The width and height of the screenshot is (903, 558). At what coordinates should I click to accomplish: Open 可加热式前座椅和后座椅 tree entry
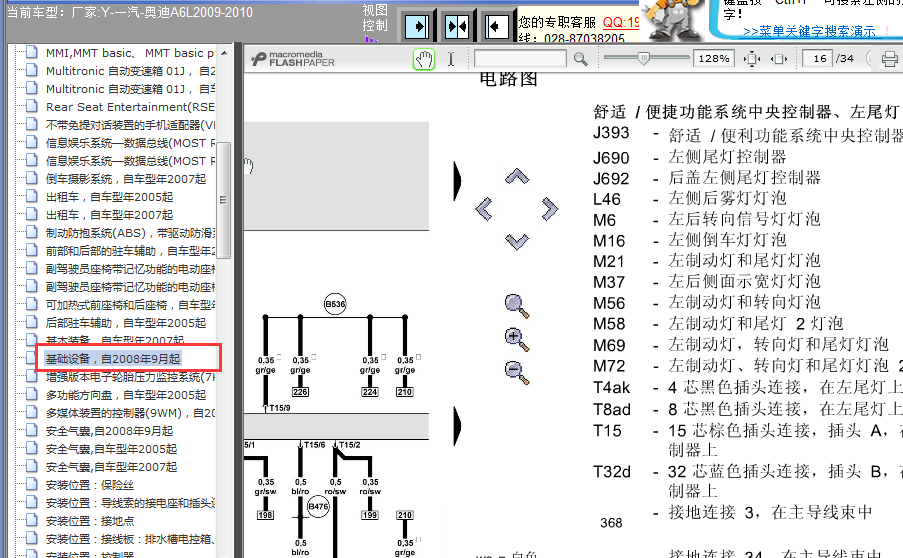(130, 305)
